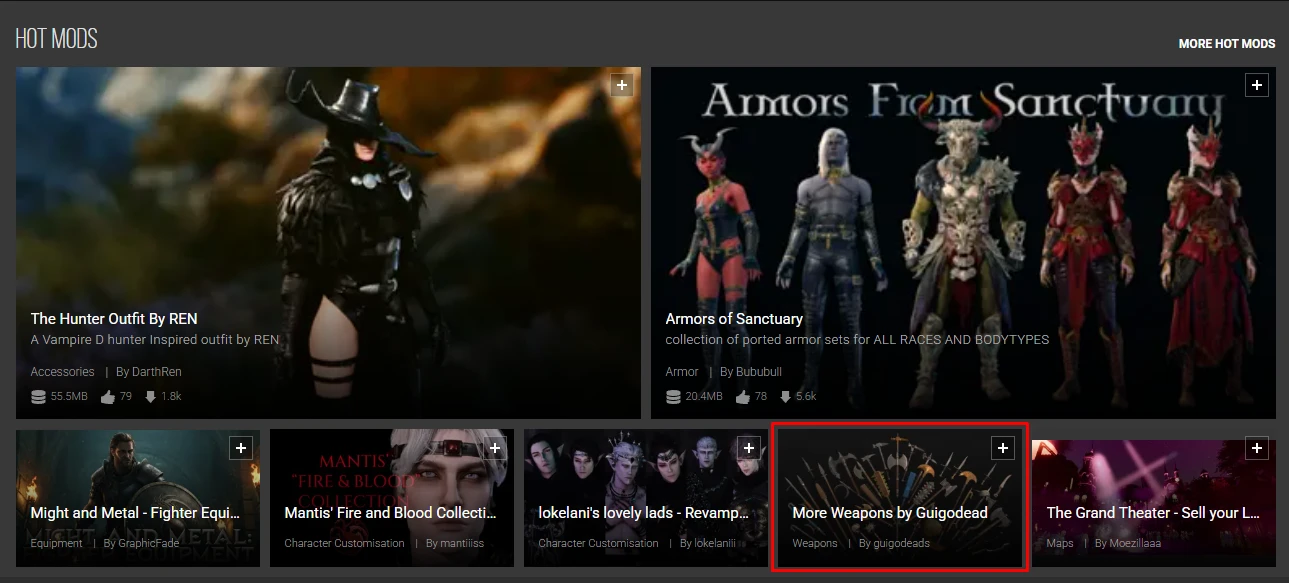Click the plus icon on Armors of Sanctuary
This screenshot has height=583, width=1289.
(1257, 85)
